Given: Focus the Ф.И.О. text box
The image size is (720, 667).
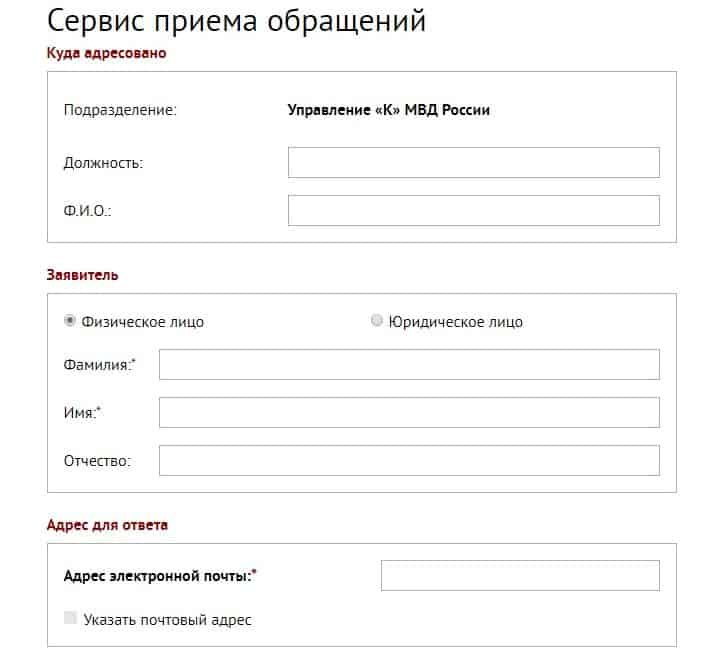Looking at the screenshot, I should click(x=473, y=210).
